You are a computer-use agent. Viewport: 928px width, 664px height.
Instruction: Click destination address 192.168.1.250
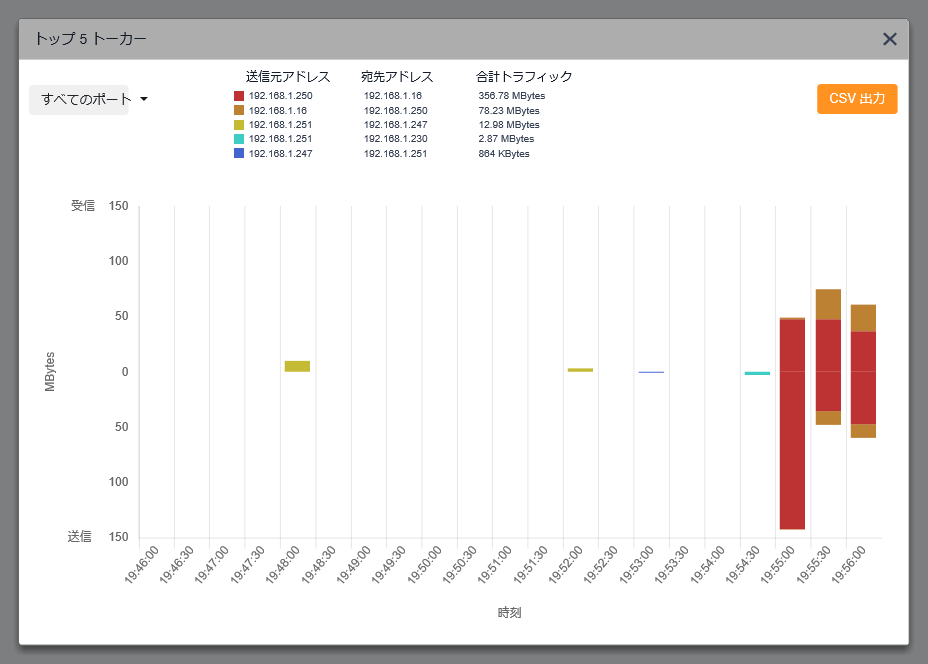[x=395, y=111]
